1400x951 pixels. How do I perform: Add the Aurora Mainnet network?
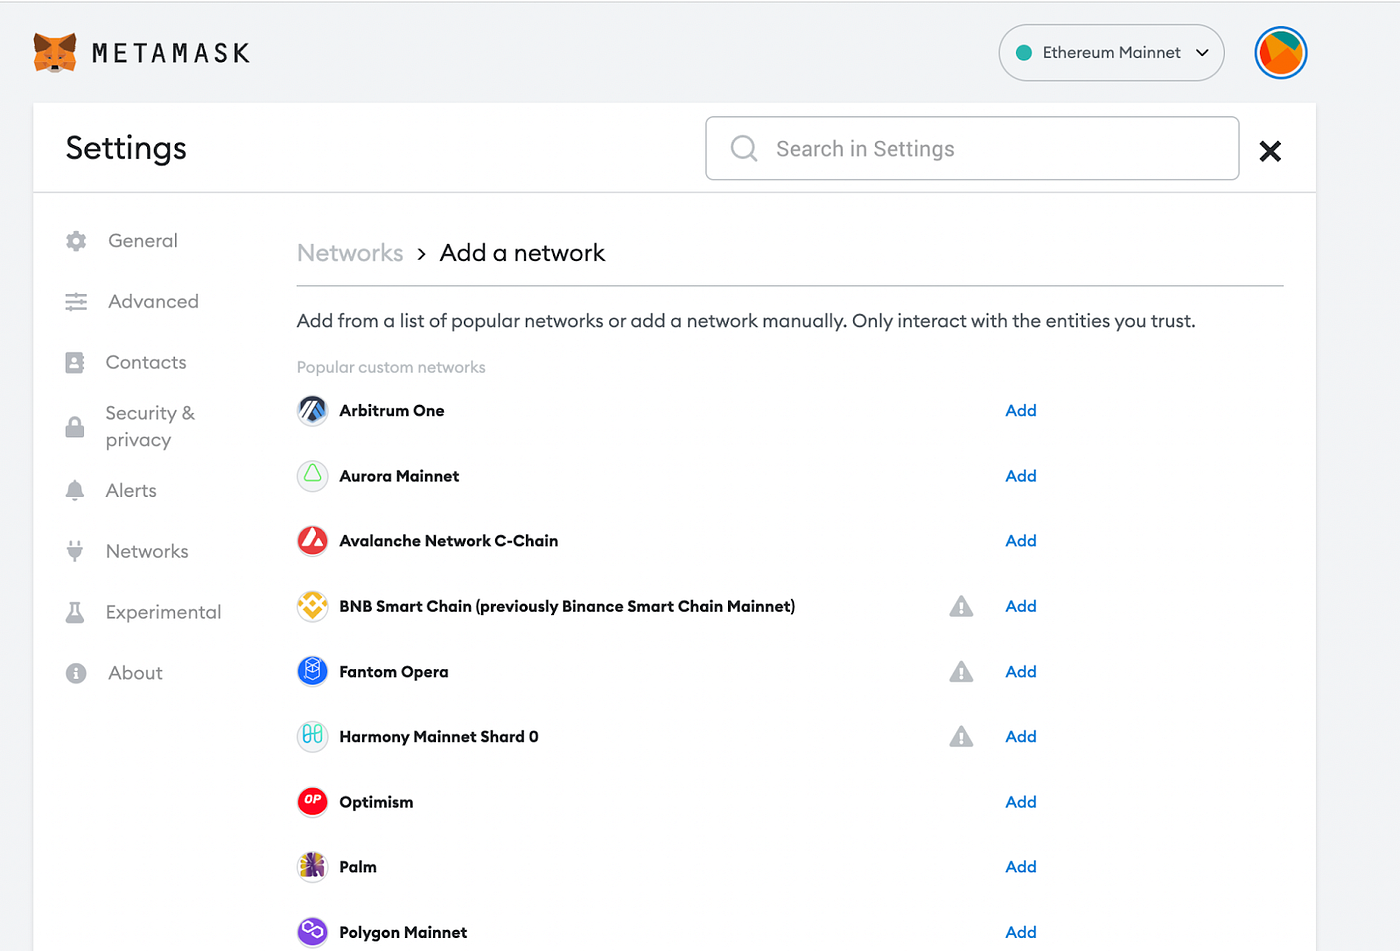pyautogui.click(x=1021, y=476)
